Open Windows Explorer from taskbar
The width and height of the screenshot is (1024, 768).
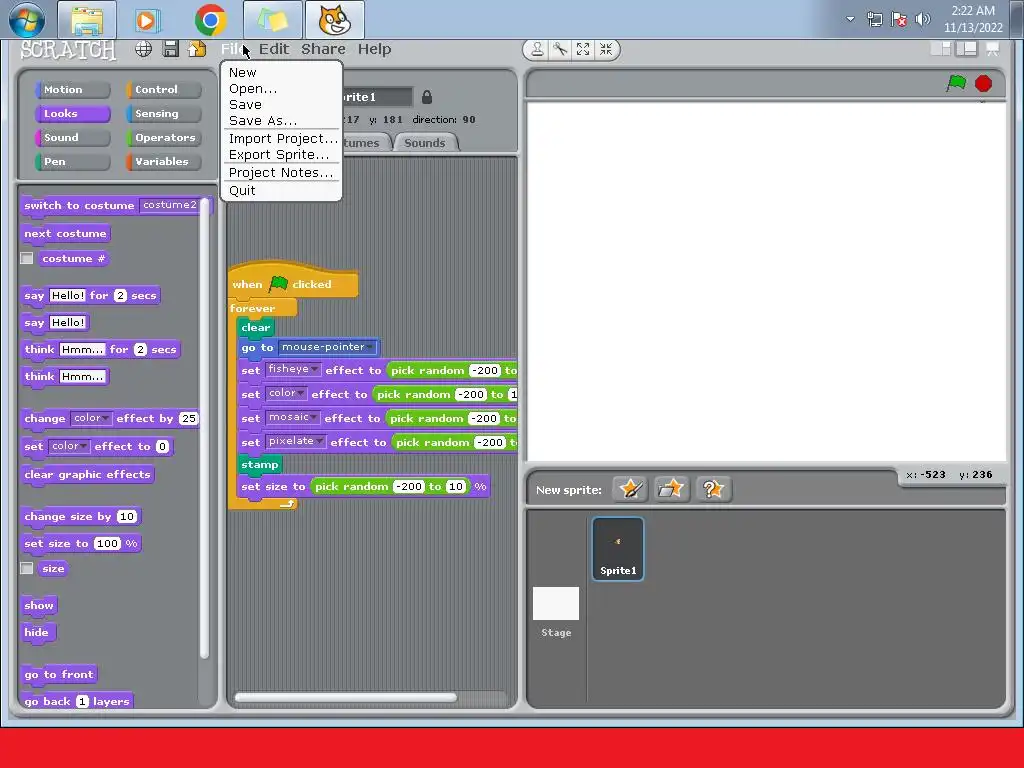coord(87,20)
